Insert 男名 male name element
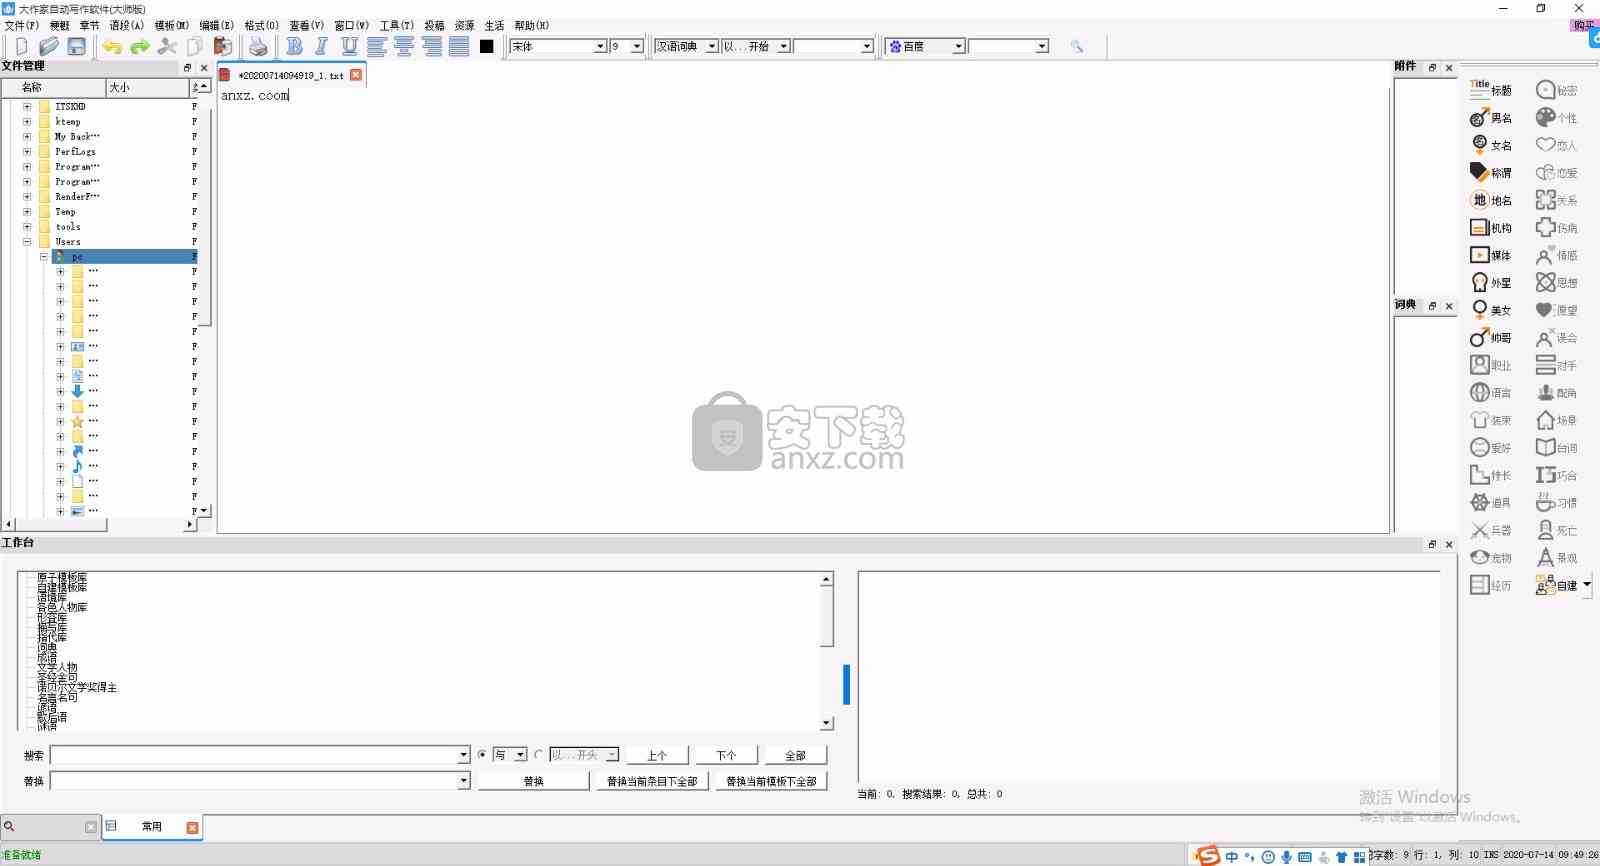 (x=1491, y=118)
